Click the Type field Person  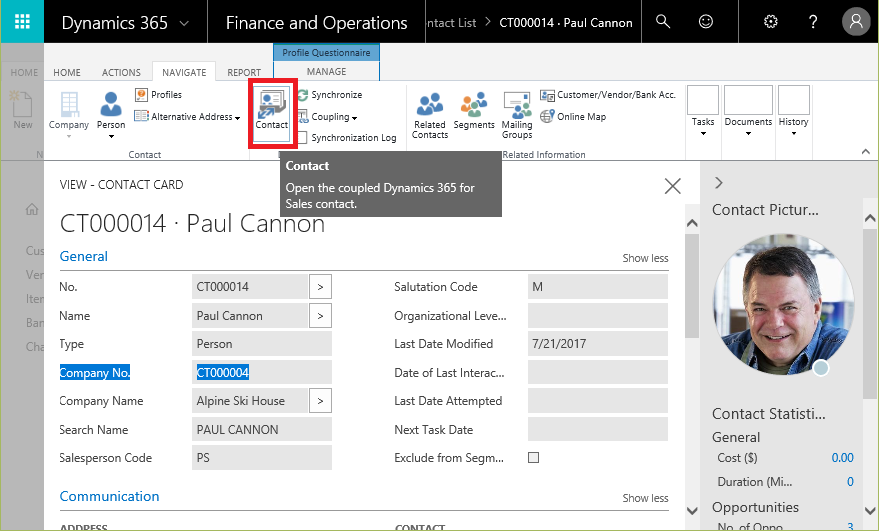(x=262, y=344)
